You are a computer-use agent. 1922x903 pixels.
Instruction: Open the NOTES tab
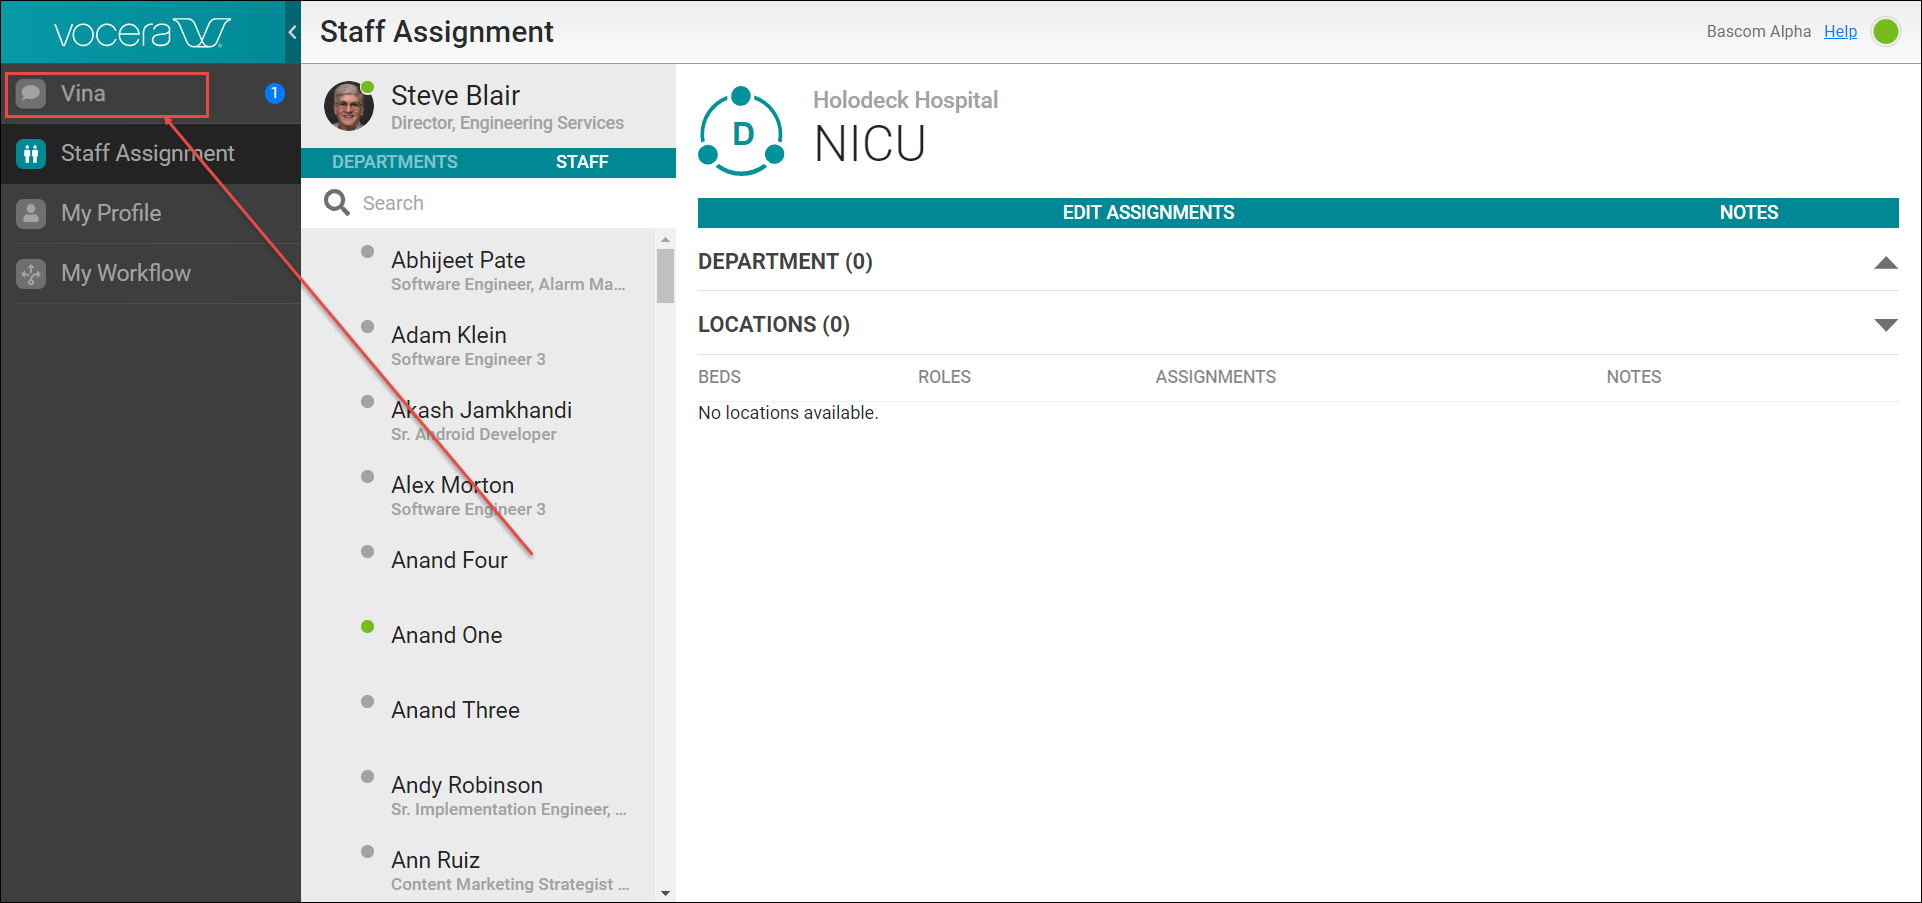click(x=1749, y=212)
